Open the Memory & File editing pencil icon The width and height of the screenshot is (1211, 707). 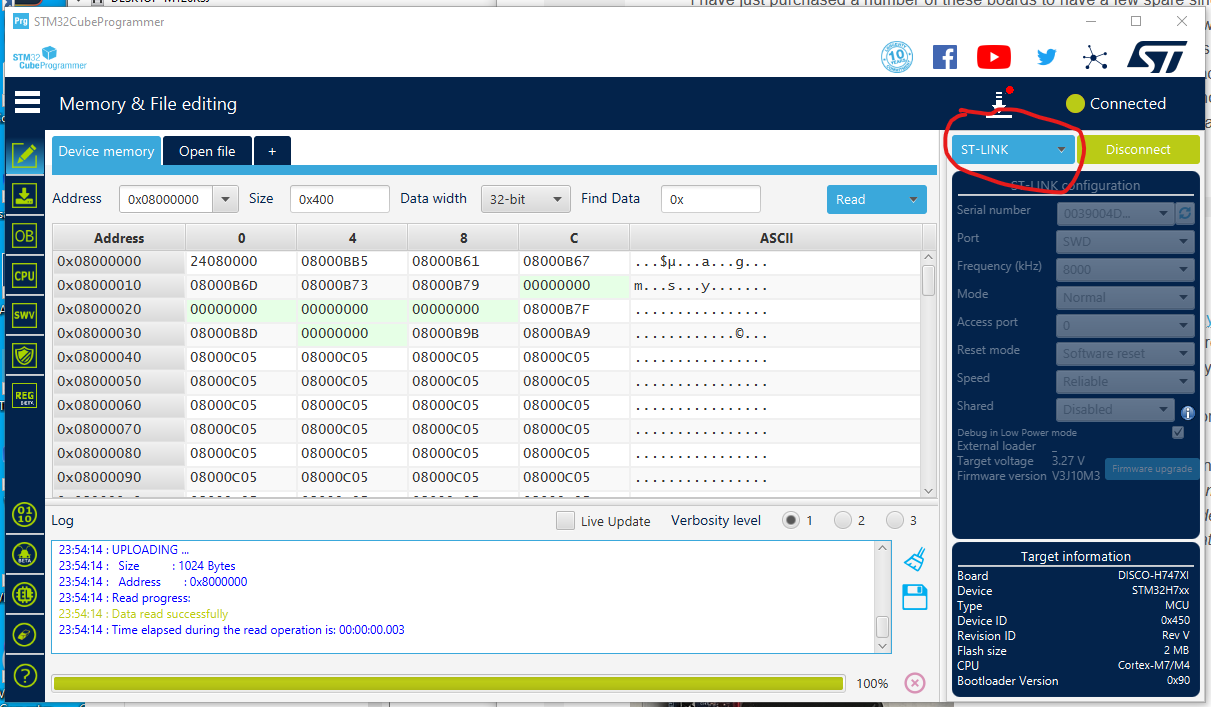tap(25, 155)
